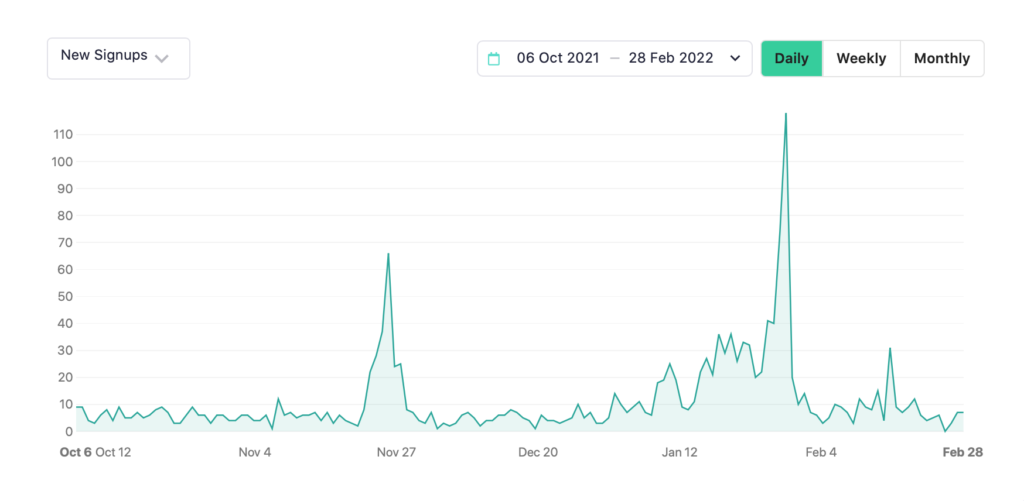Switch to Monthly granularity
The width and height of the screenshot is (1024, 501).
[x=941, y=59]
